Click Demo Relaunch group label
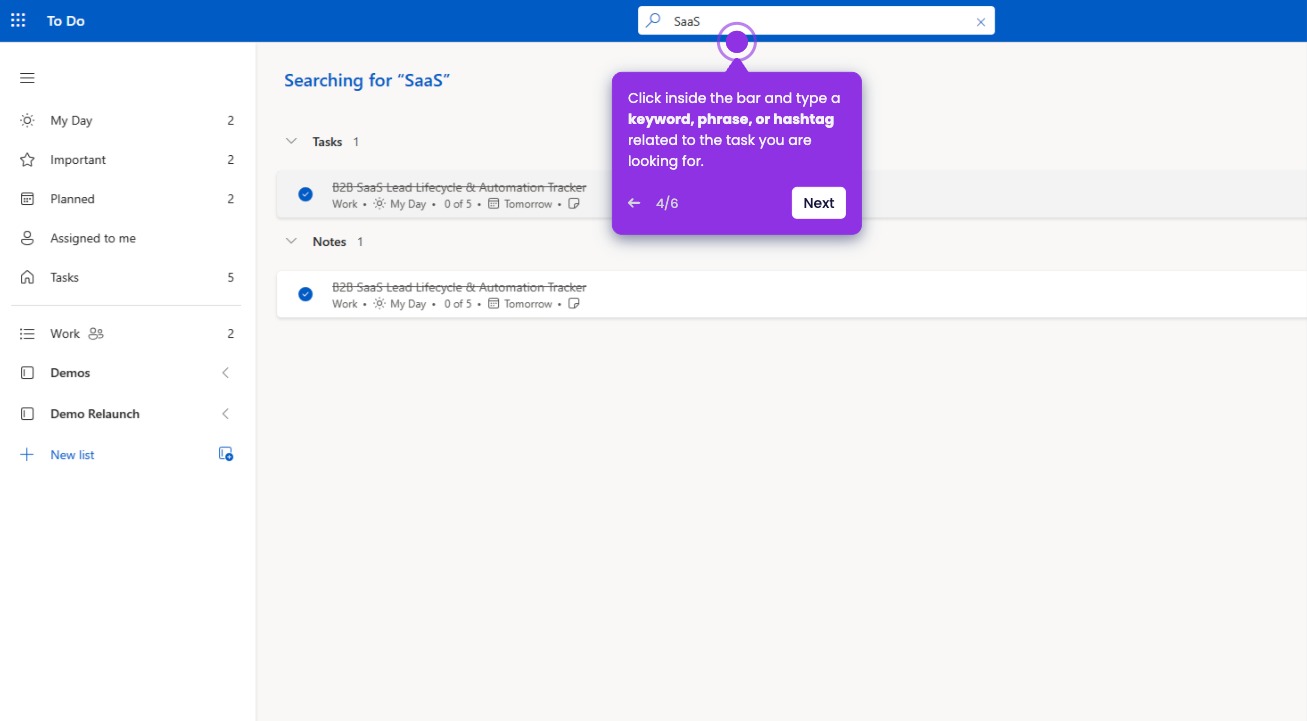Screen dimensions: 1307x721 pyautogui.click(x=95, y=414)
